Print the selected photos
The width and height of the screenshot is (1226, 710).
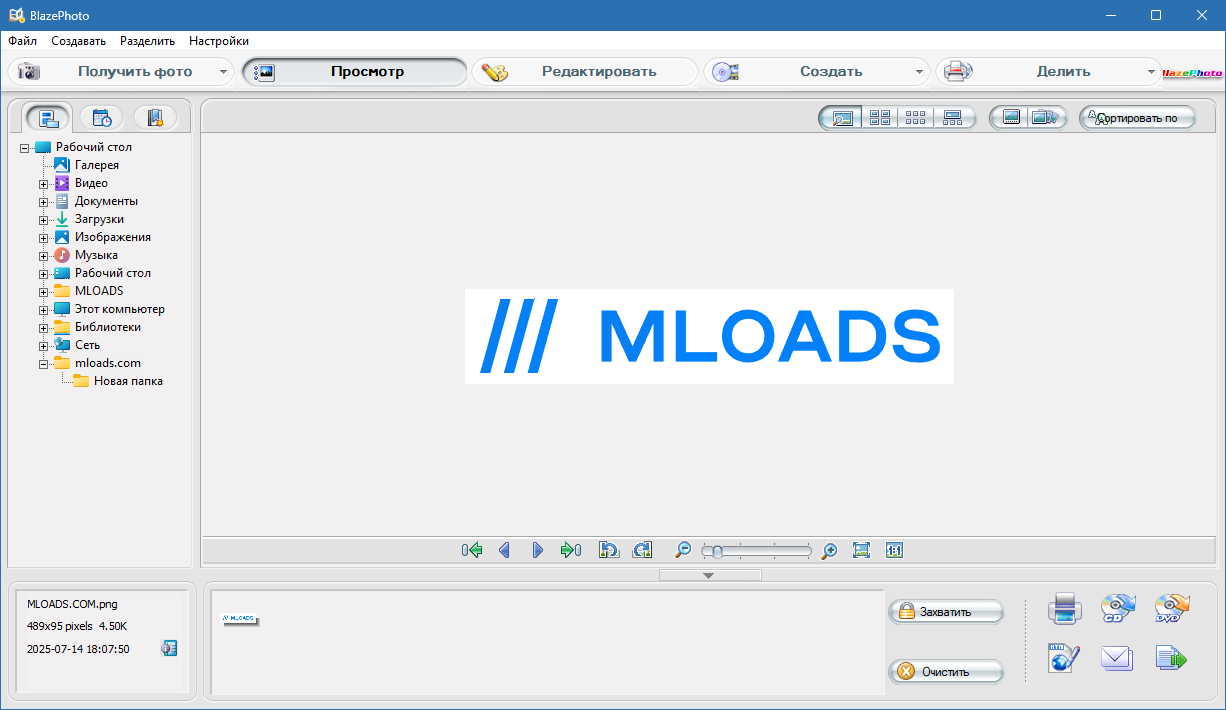(x=1064, y=607)
